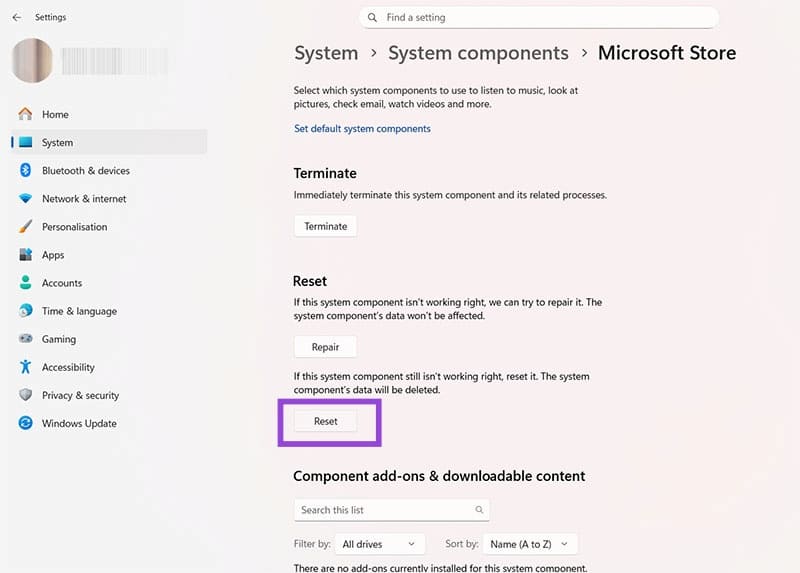Open the Name (A to Z) sort dropdown

click(530, 544)
